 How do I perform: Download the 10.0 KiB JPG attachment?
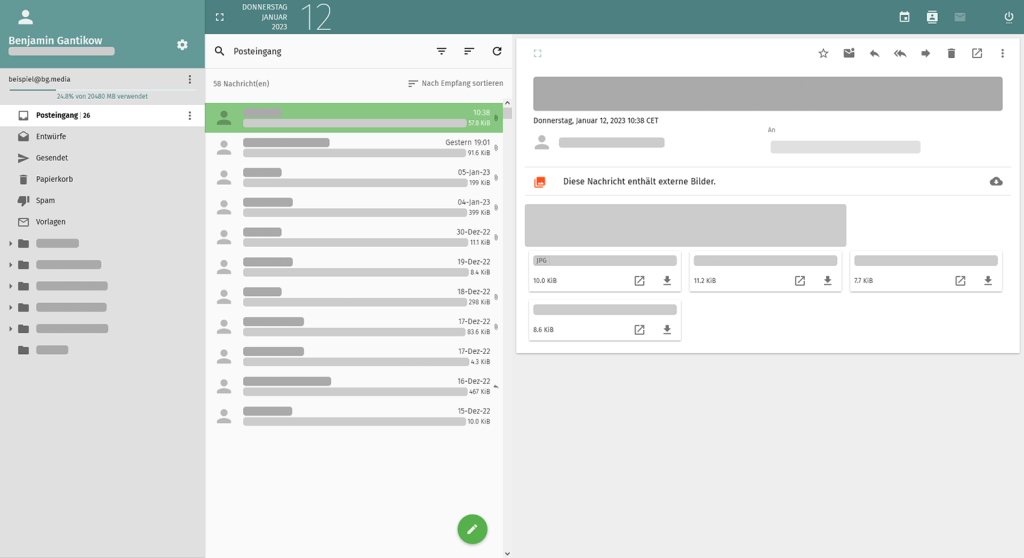(667, 281)
